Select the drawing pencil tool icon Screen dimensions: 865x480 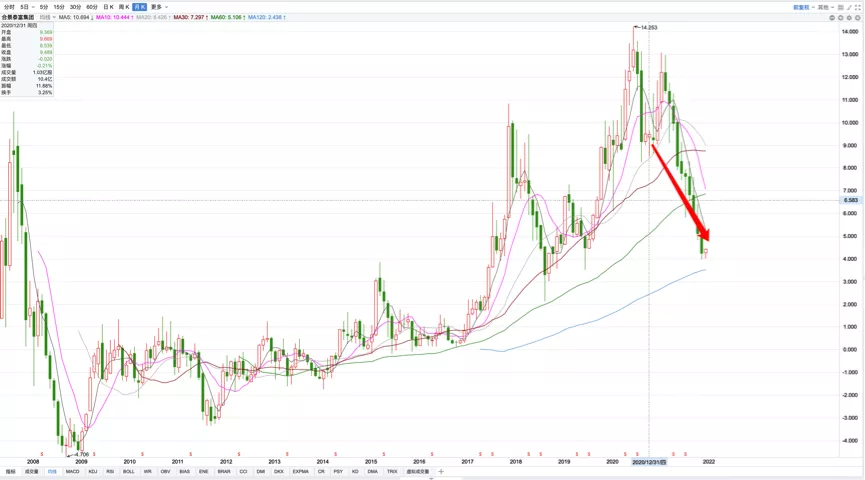point(849,7)
